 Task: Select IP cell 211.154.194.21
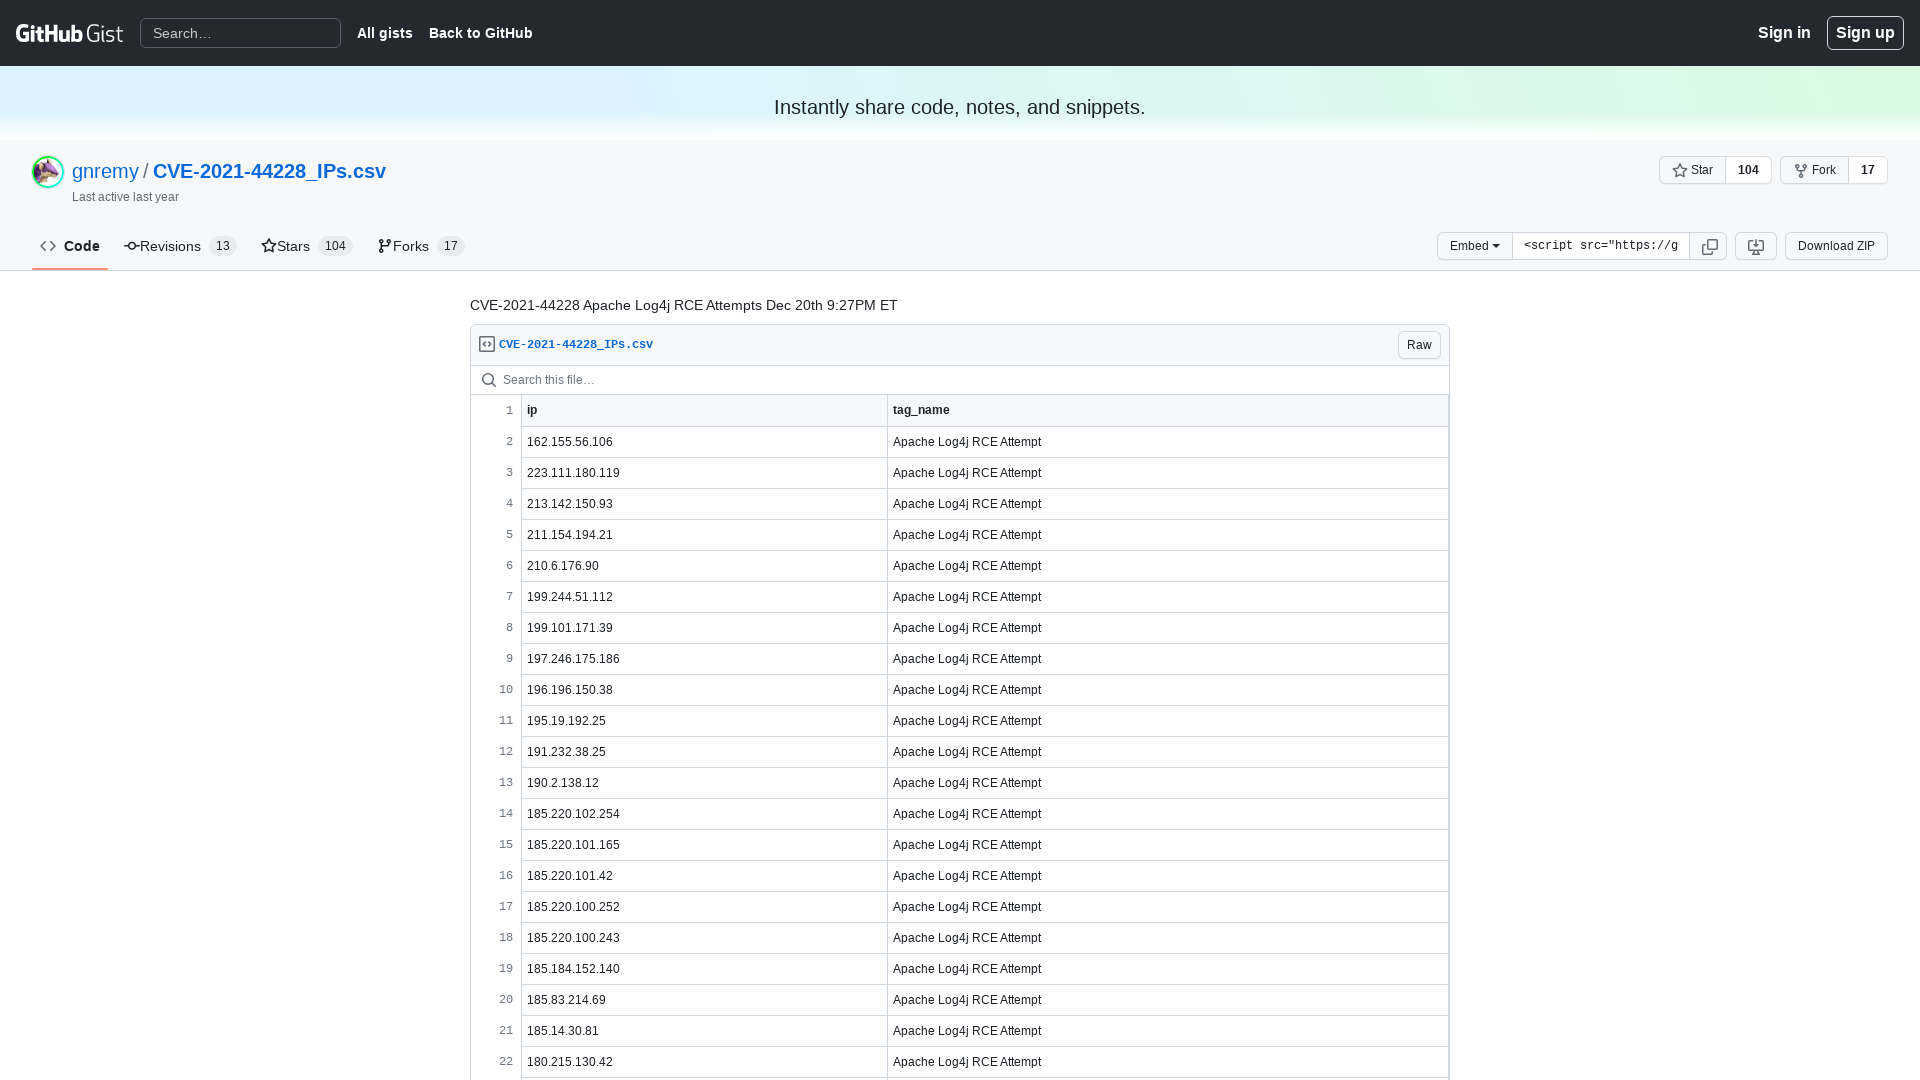(x=704, y=535)
